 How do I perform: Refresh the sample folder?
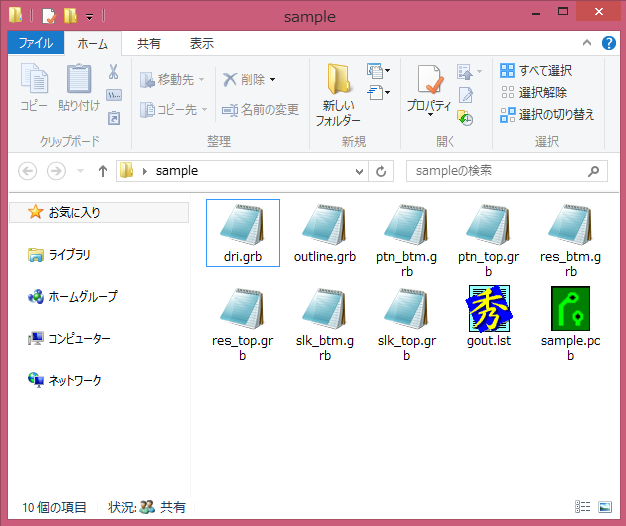coord(381,171)
